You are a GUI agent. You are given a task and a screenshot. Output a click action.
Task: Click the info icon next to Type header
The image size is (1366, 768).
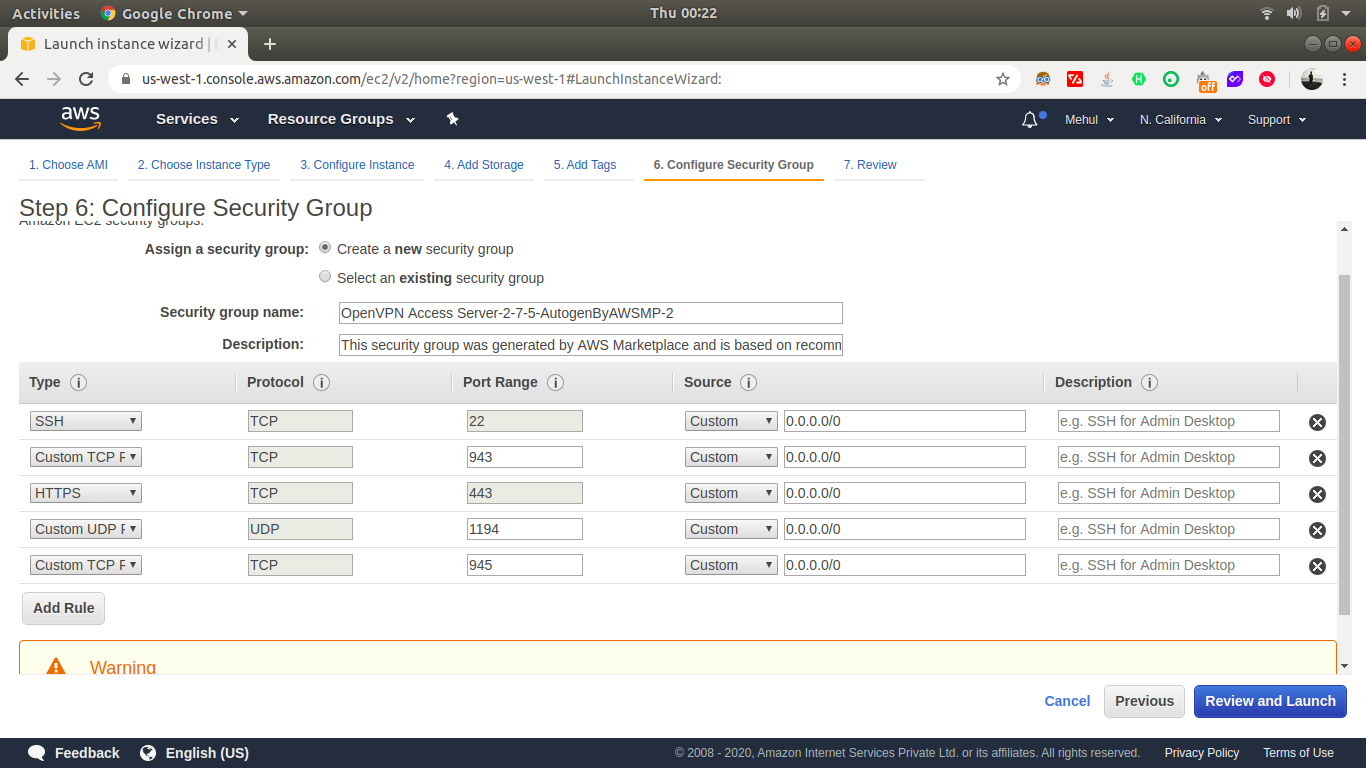click(x=78, y=383)
